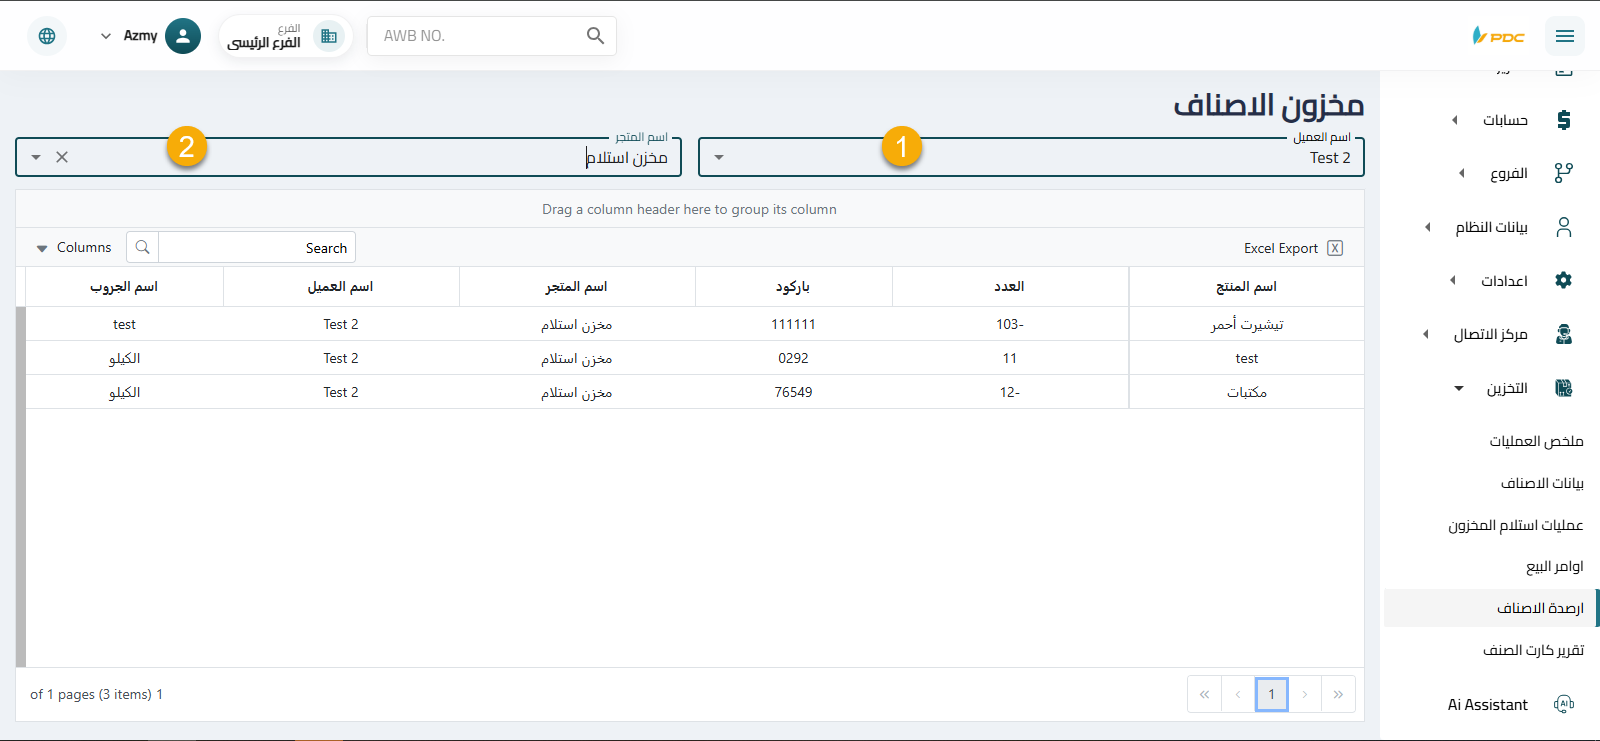Click the اعدادات gear icon
The image size is (1600, 741).
click(x=1564, y=280)
